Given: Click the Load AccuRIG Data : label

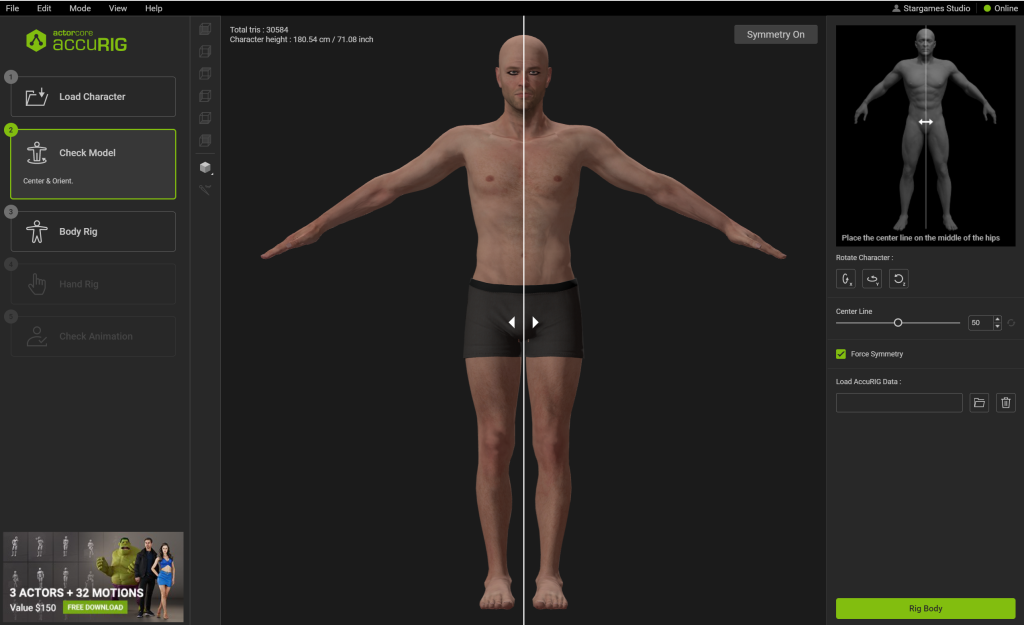Looking at the screenshot, I should [868, 381].
